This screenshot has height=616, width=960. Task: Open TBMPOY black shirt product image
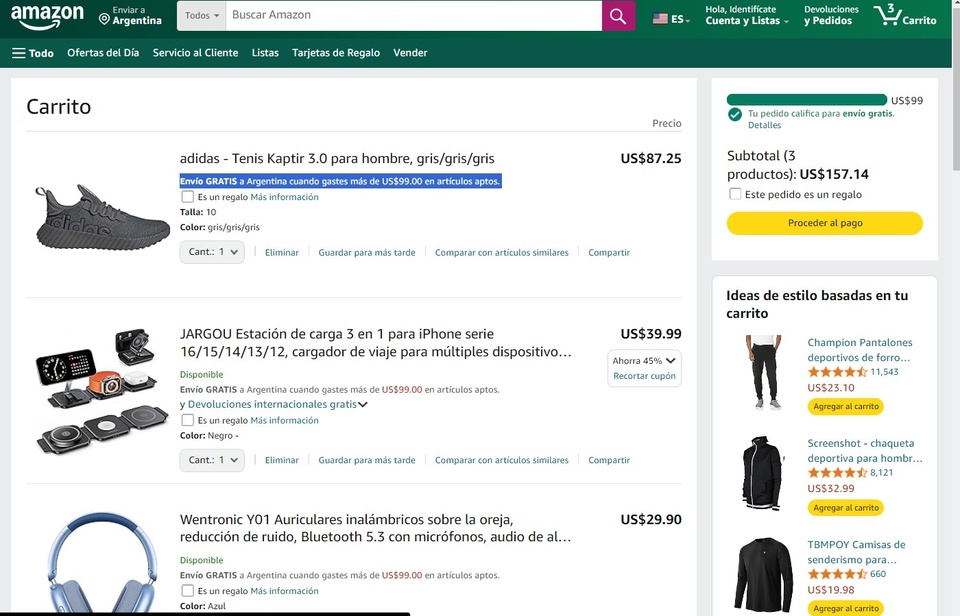pos(764,574)
